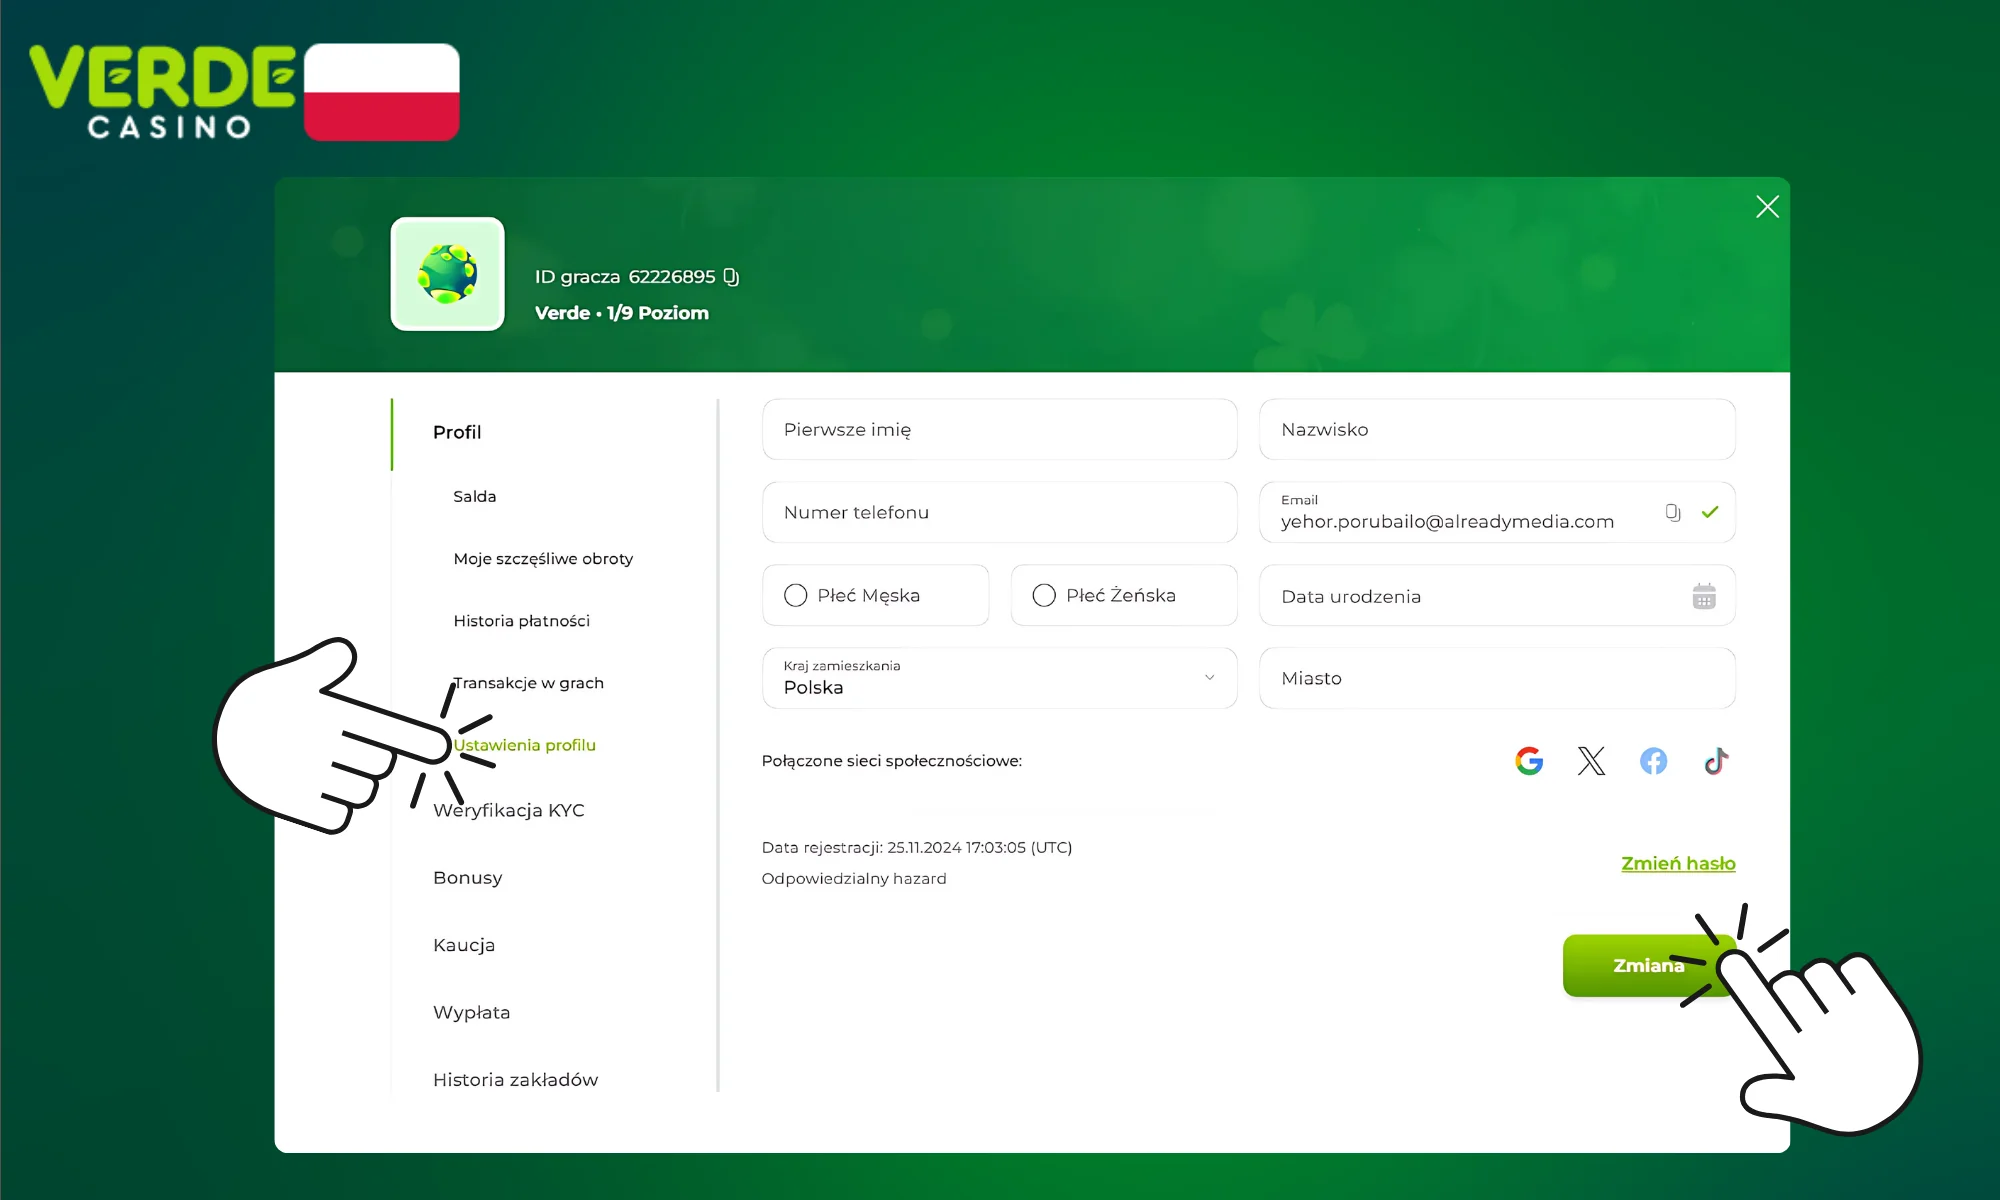Open Ustawienia profilu settings
This screenshot has height=1200, width=2000.
(524, 745)
